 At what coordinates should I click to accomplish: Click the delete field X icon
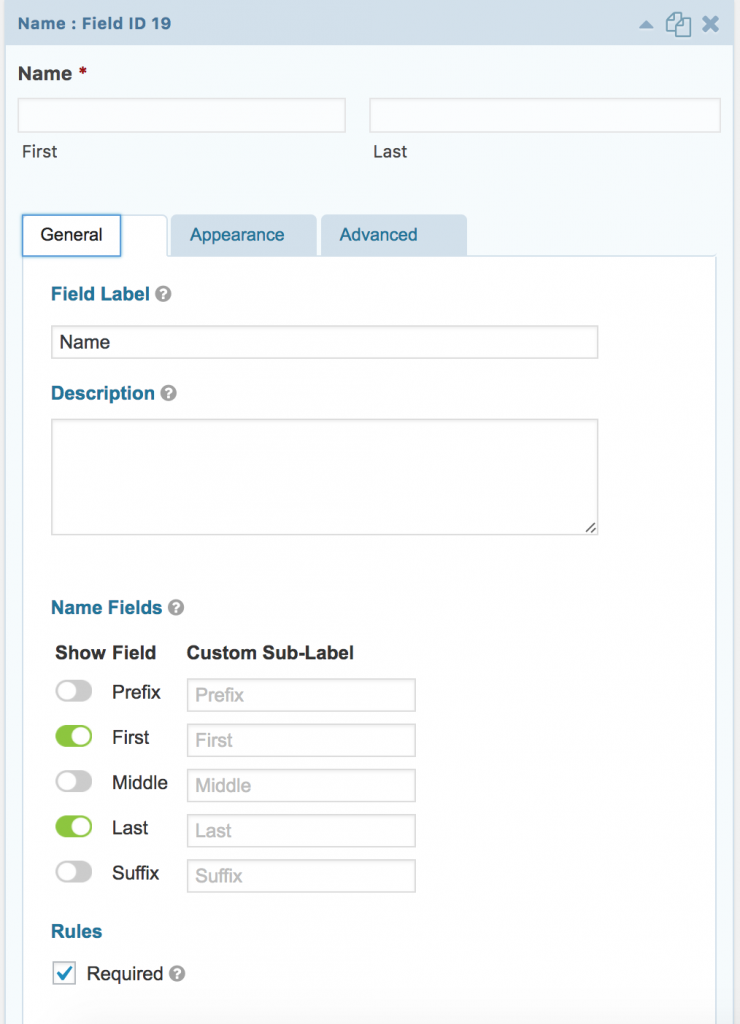(710, 24)
